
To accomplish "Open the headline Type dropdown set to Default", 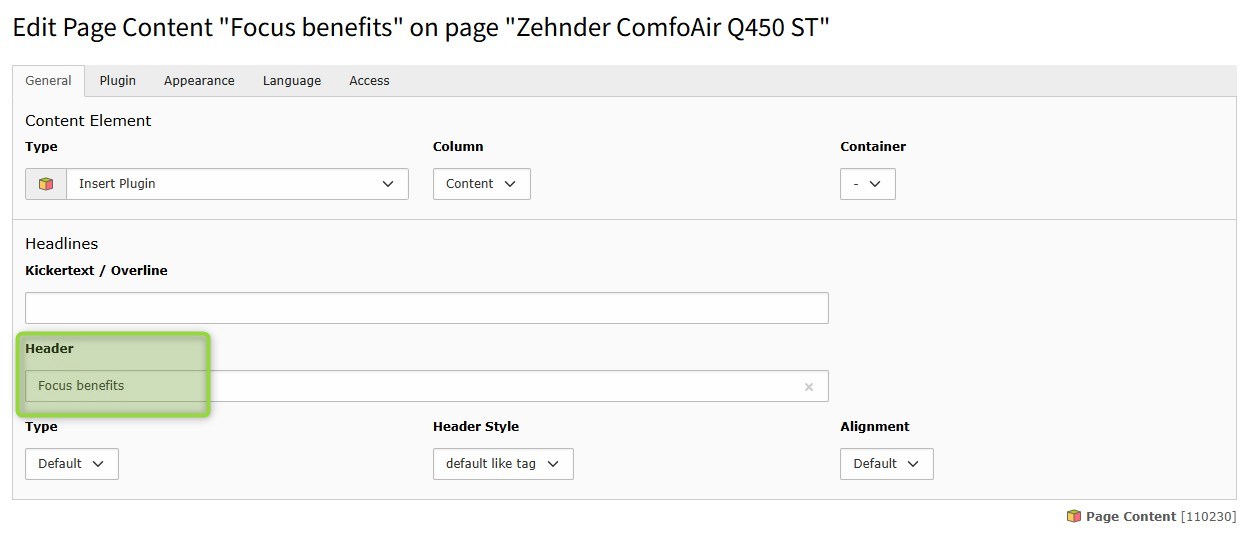I will 71,464.
